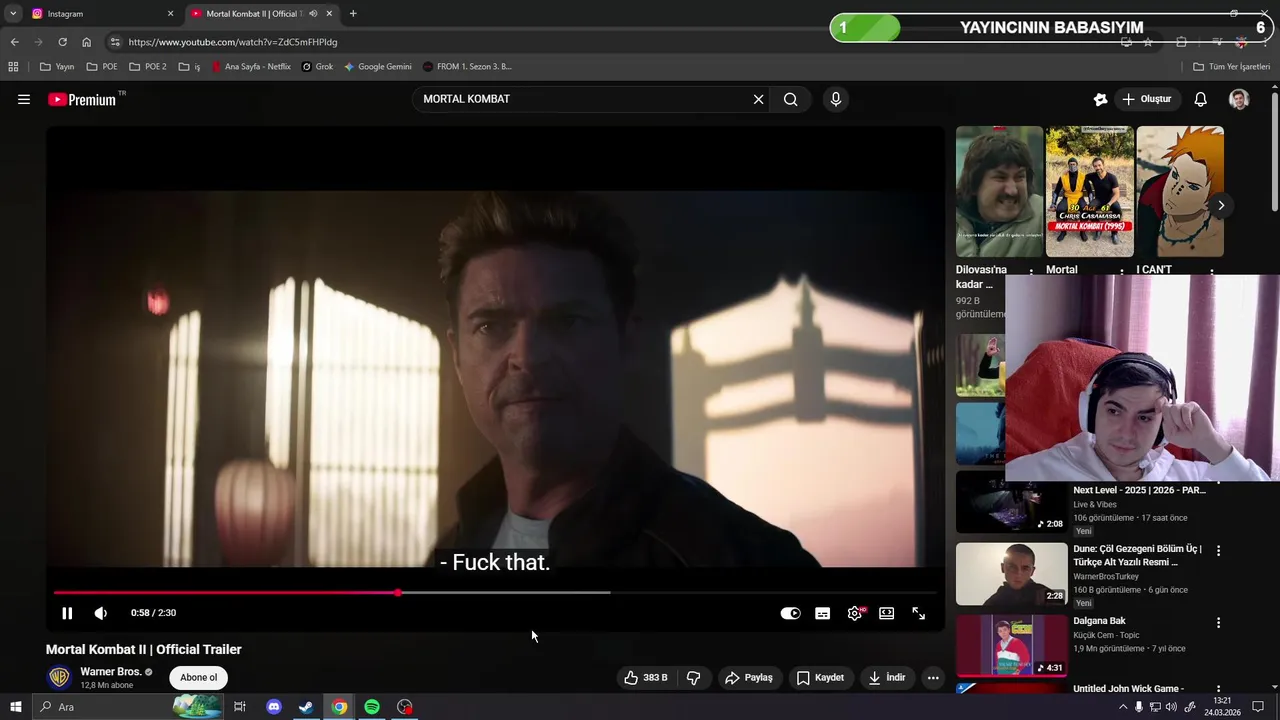
Task: Share the video via Paylaş
Action: tap(749, 678)
